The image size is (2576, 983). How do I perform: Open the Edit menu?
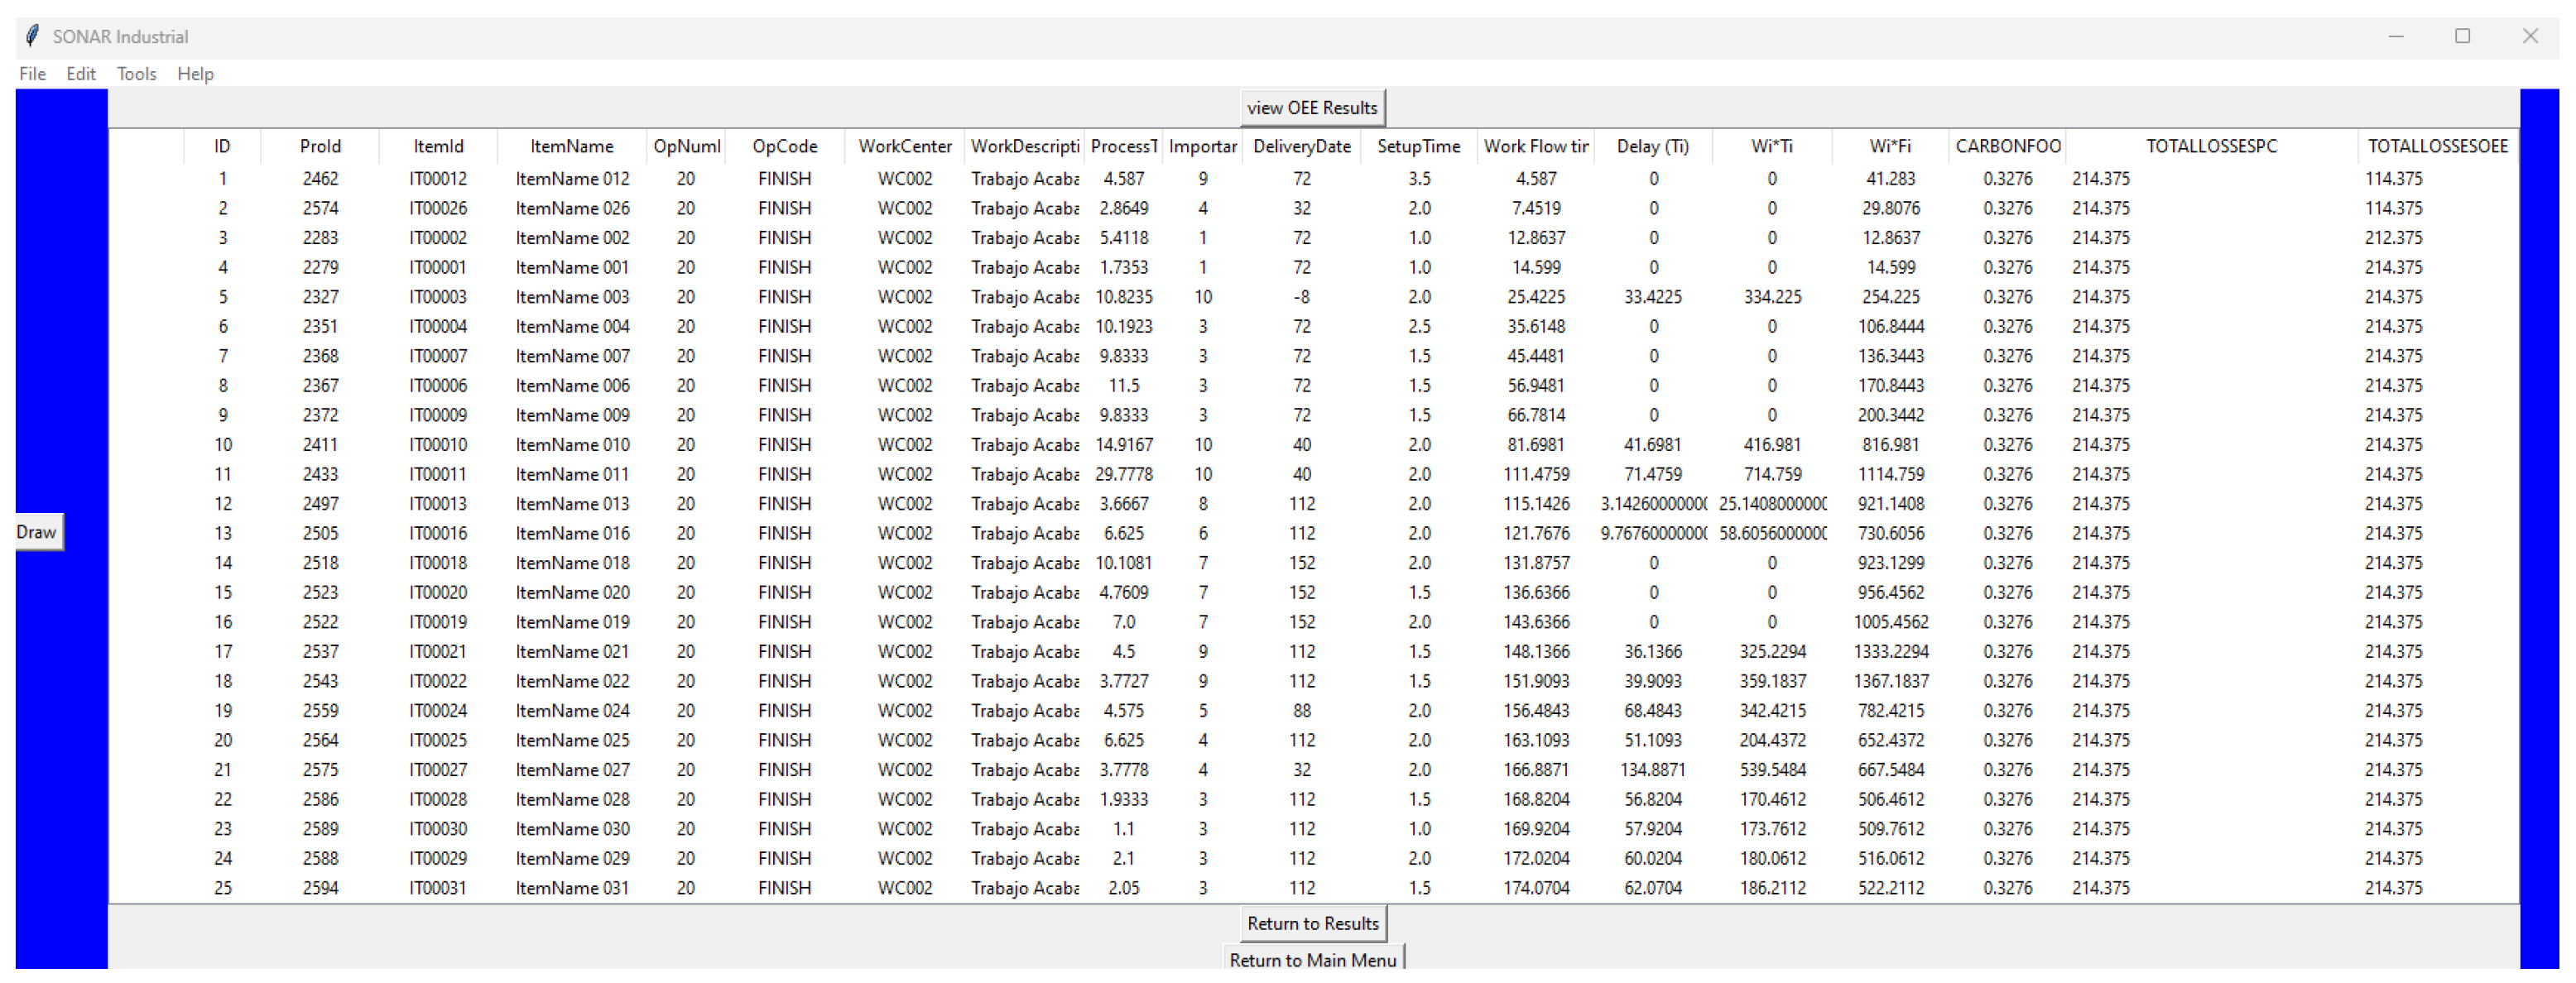80,74
